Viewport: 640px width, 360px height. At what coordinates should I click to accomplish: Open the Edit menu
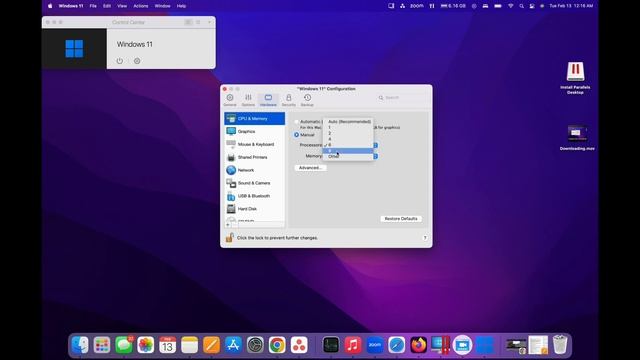point(107,6)
